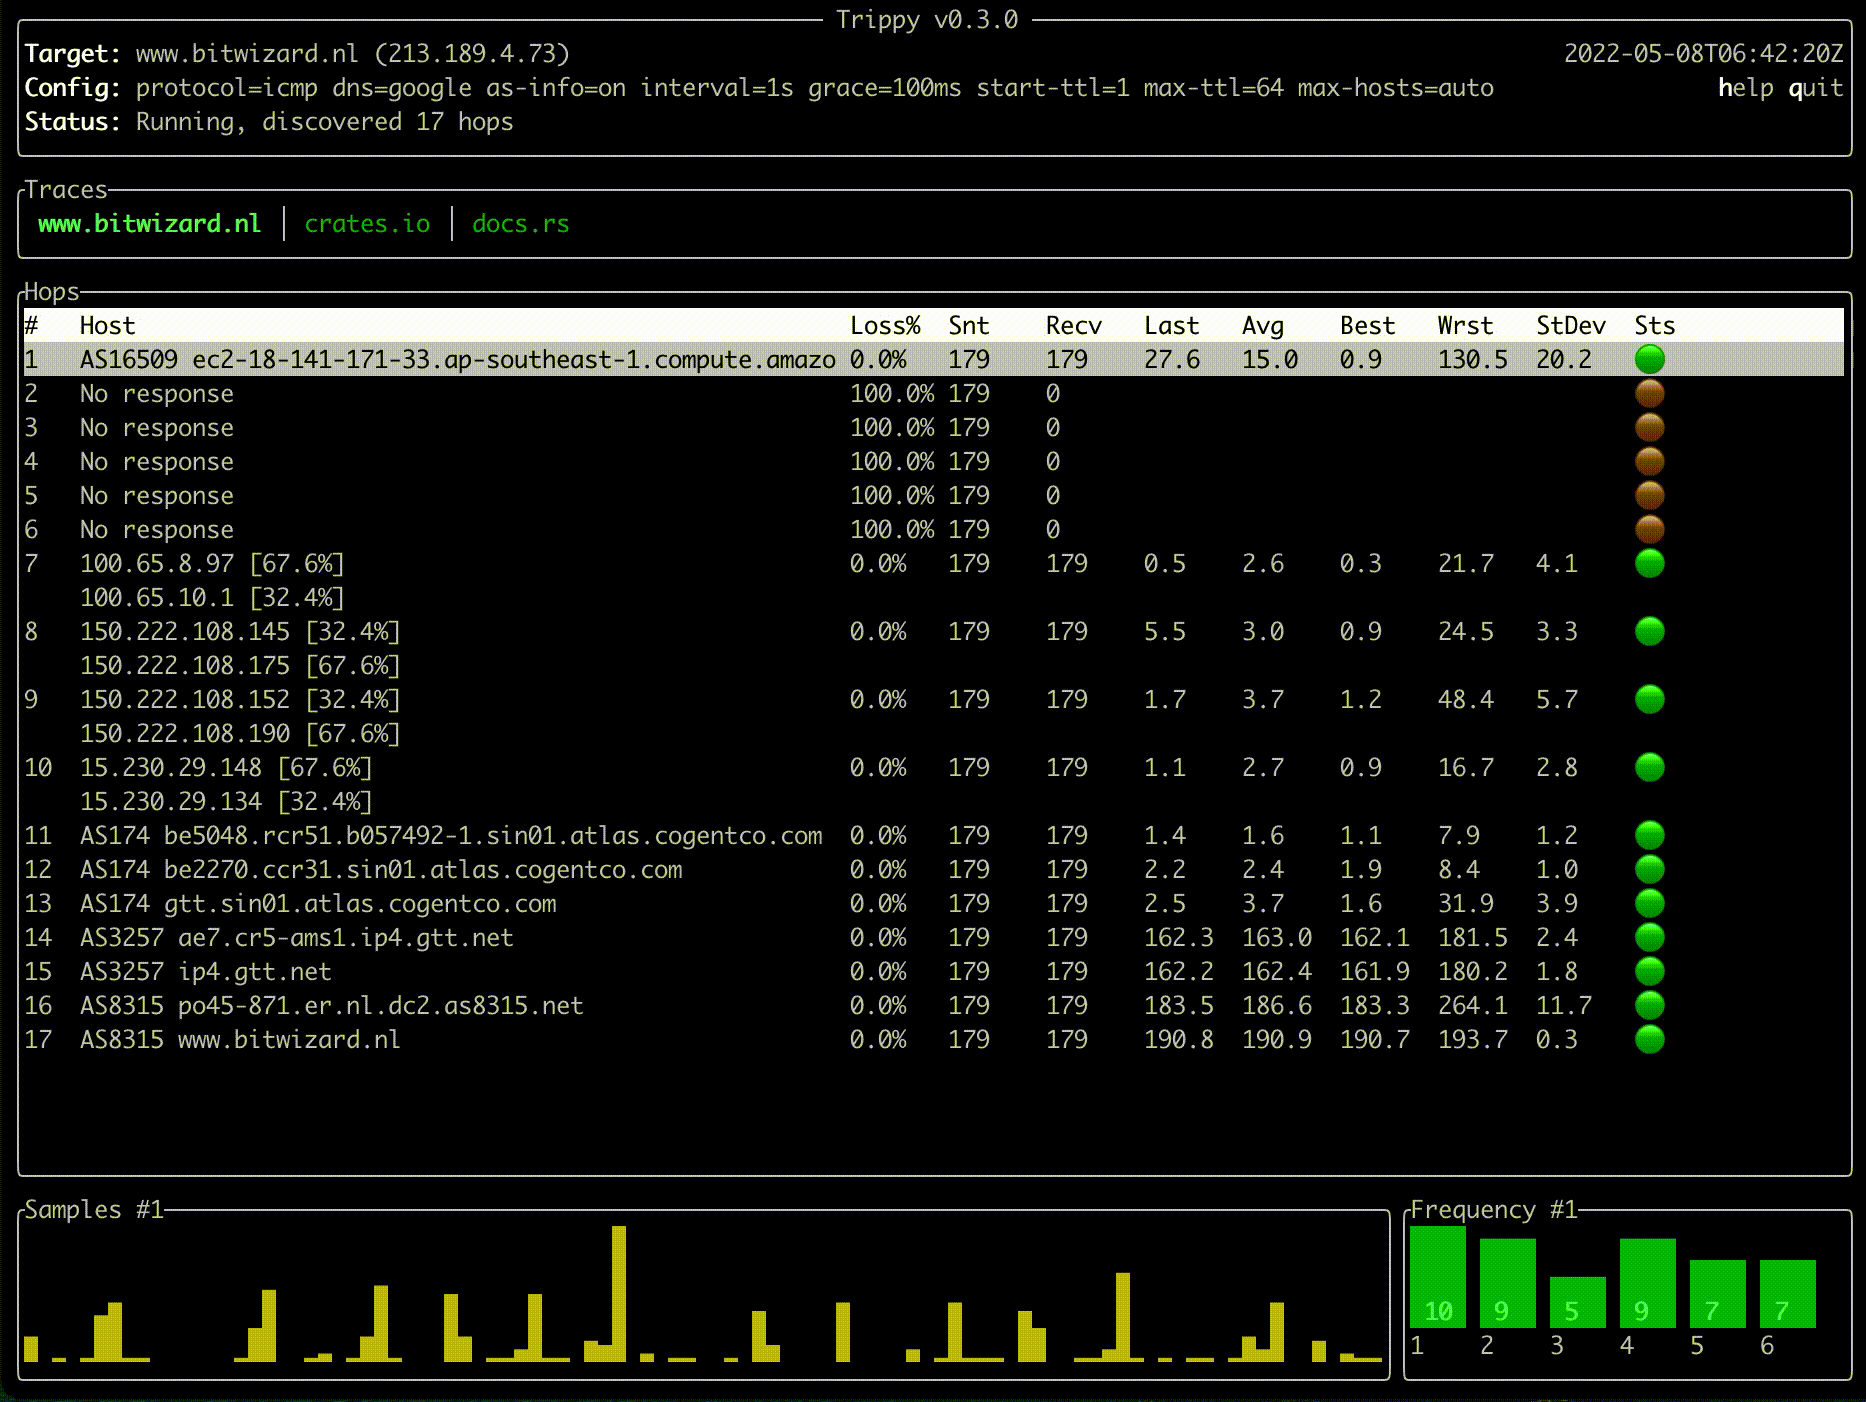Select hop 16 po45-871 as8315.net row
1866x1402 pixels.
(x=331, y=1006)
